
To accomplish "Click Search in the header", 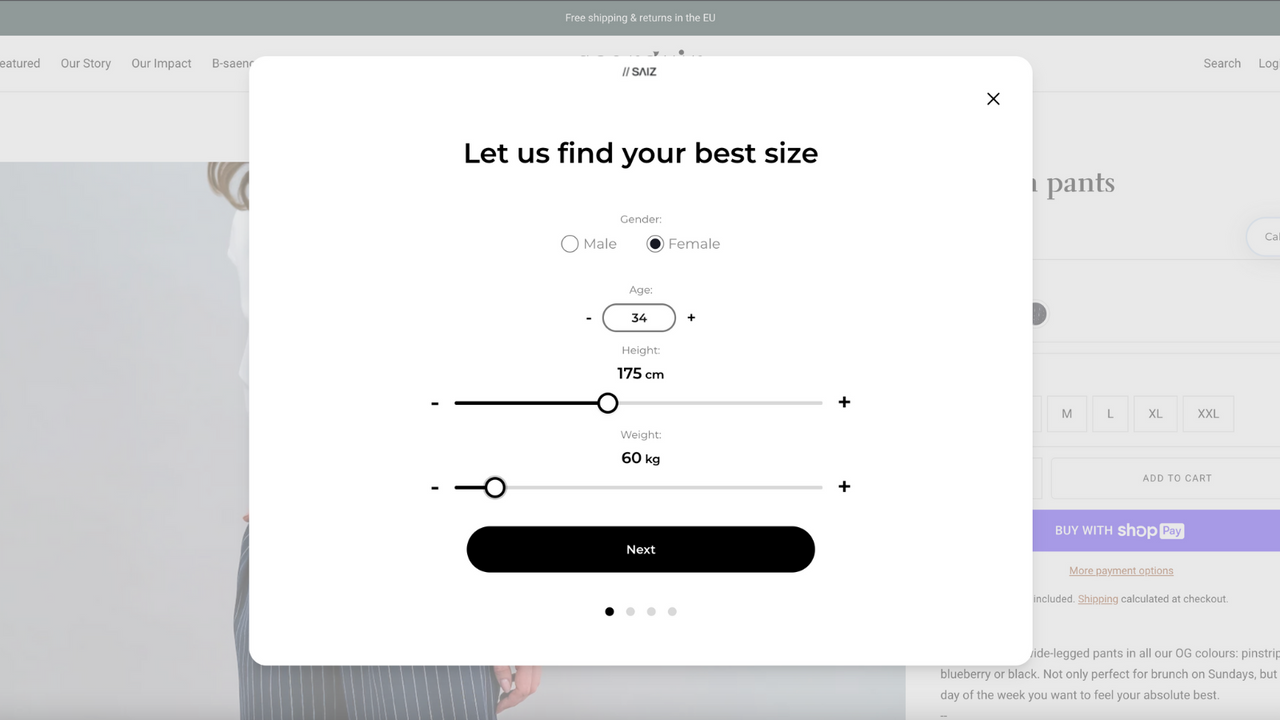I will (1221, 63).
